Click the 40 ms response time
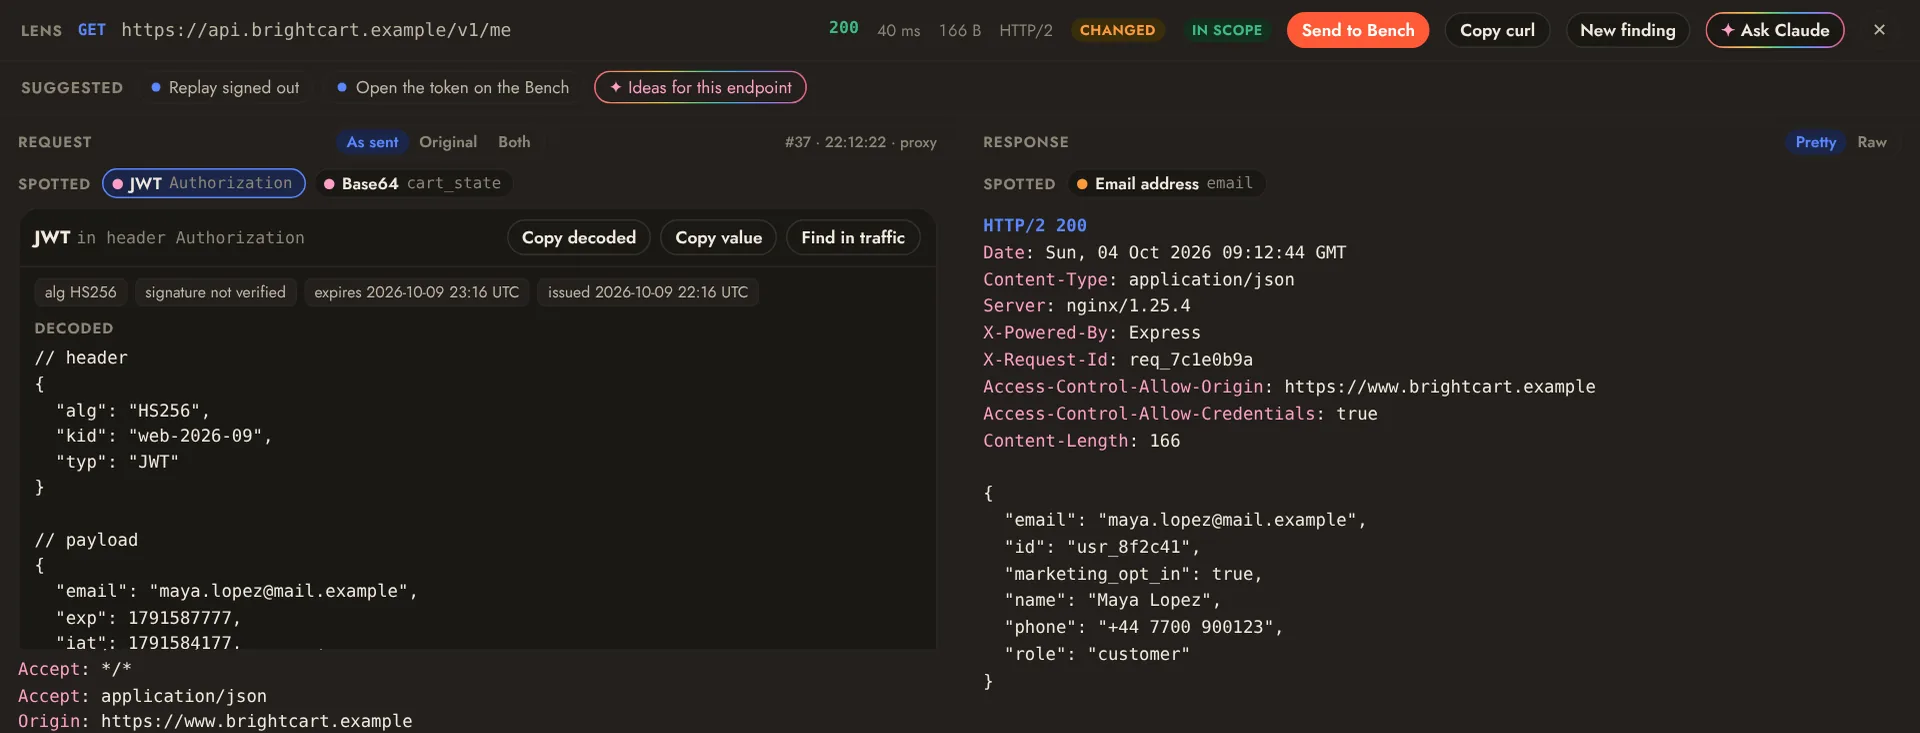1920x733 pixels. click(899, 30)
